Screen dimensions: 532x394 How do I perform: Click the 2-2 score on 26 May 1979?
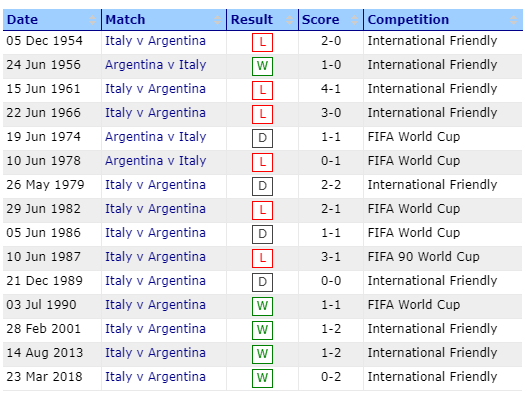coord(331,185)
